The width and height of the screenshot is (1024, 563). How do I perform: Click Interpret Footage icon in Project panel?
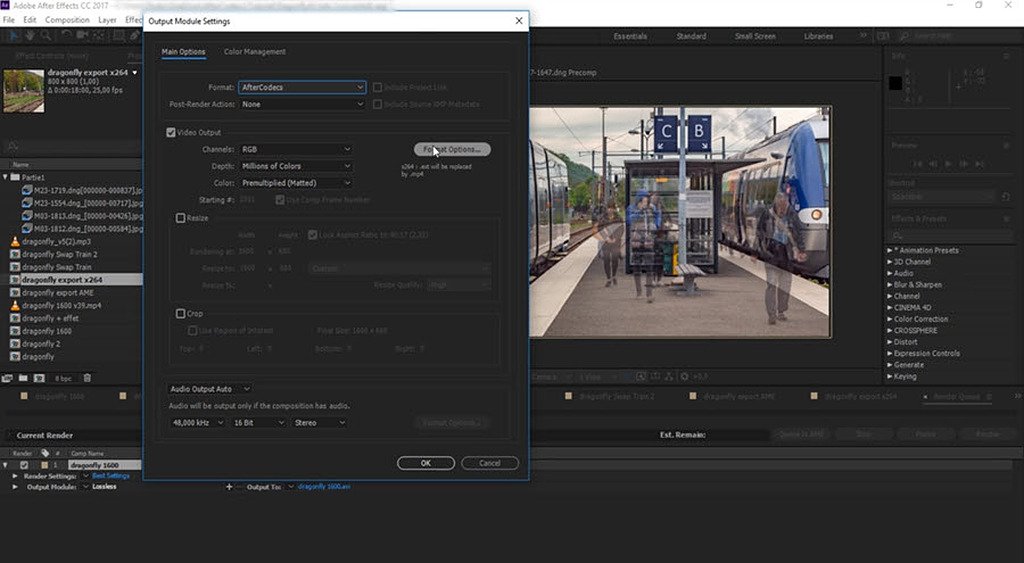(7, 378)
